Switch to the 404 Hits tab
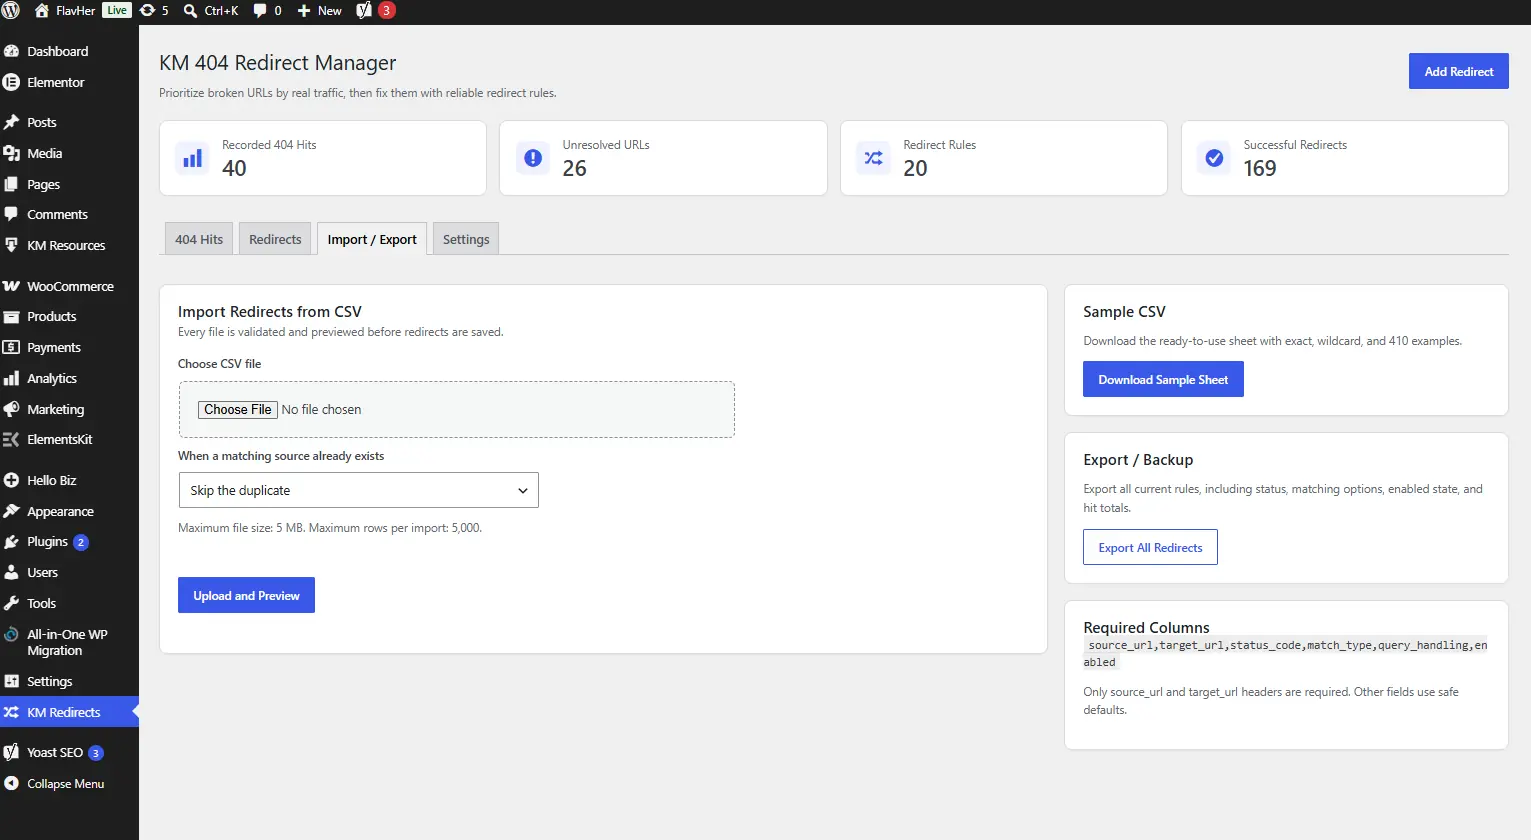The height and width of the screenshot is (840, 1531). pos(199,239)
